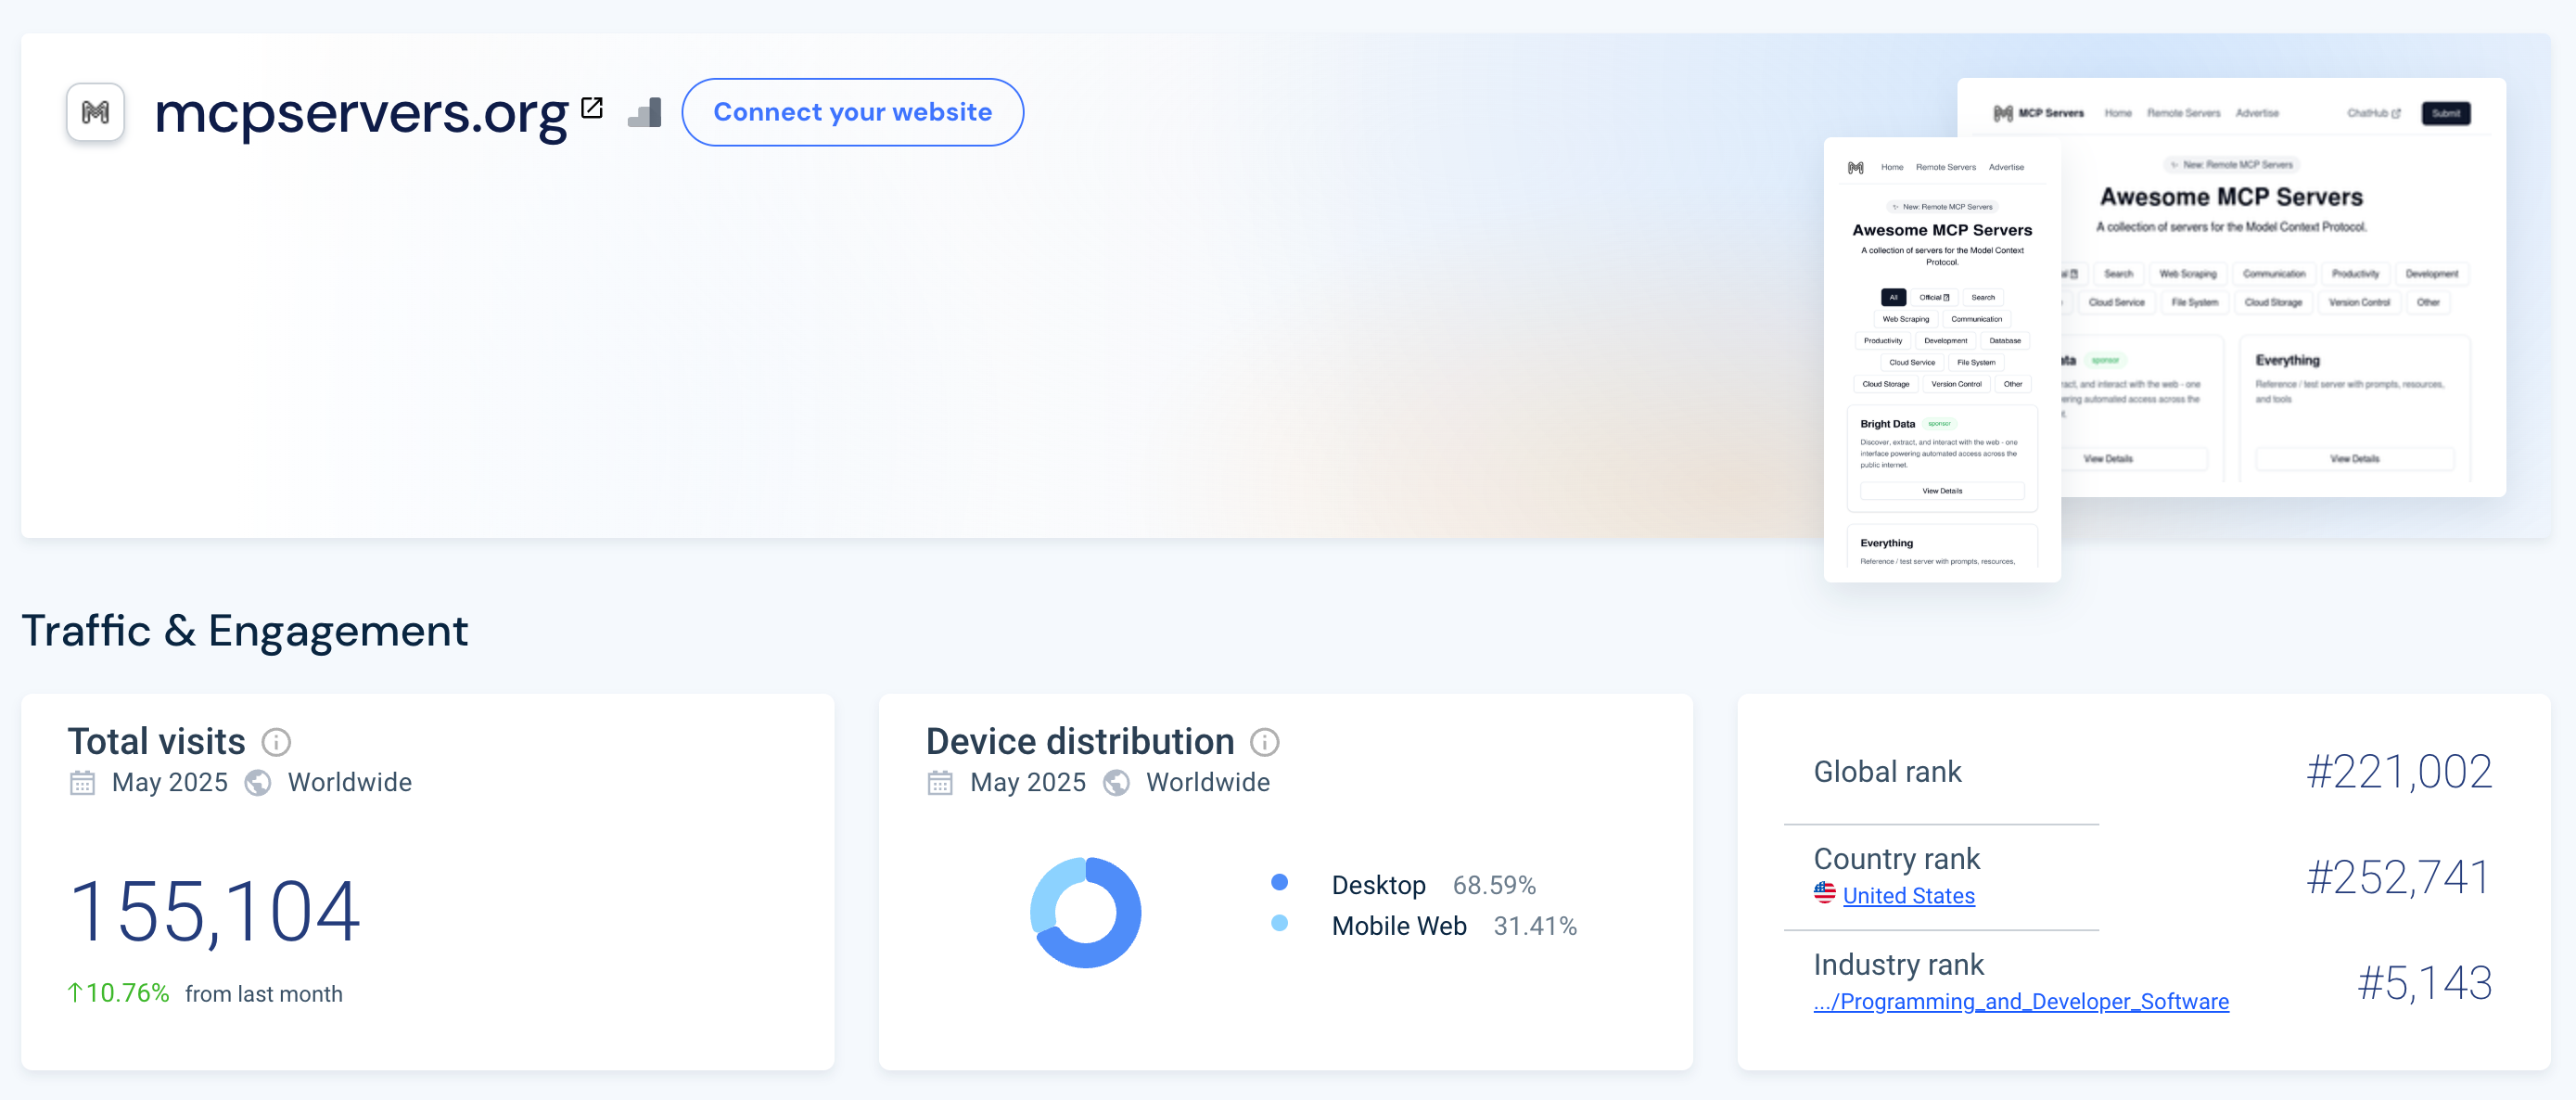Open the mobile site preview thumbnail
This screenshot has width=2576, height=1100.
(x=1942, y=360)
